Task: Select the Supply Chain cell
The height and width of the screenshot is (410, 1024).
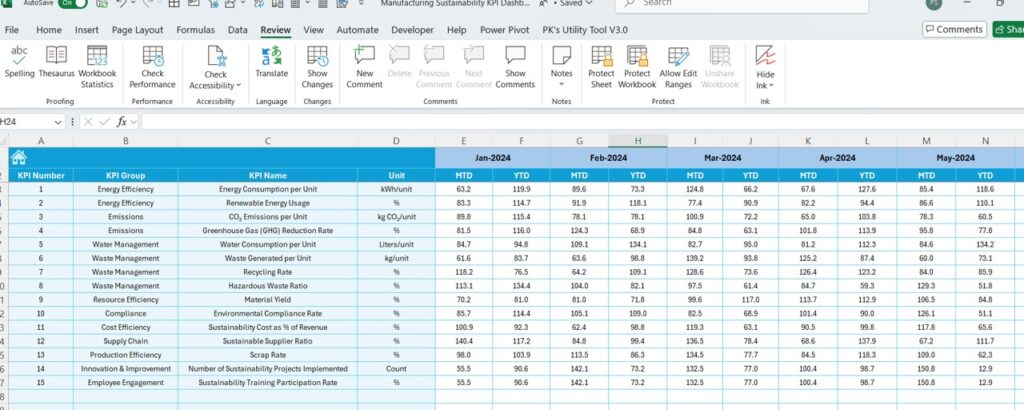Action: click(x=125, y=341)
